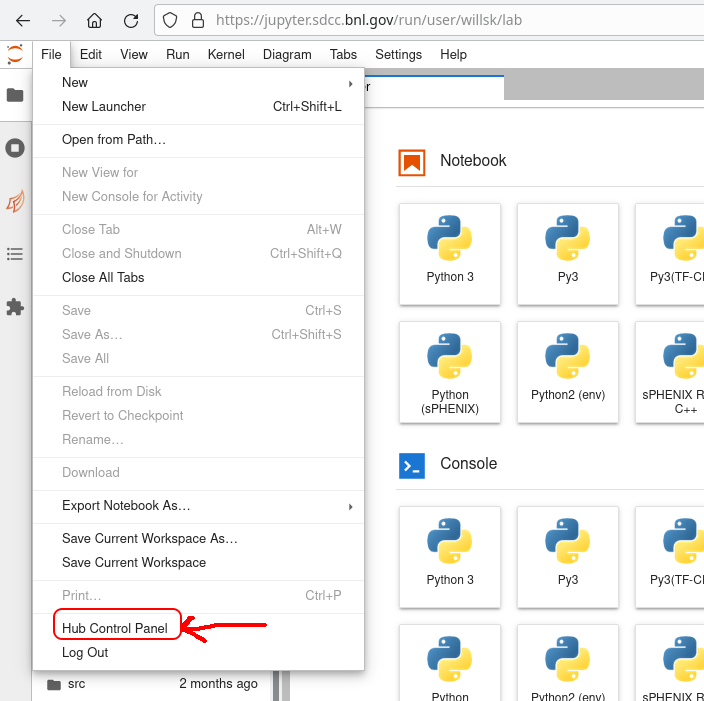The width and height of the screenshot is (704, 701).
Task: Select Save Current Workspace As…
Action: 198,538
